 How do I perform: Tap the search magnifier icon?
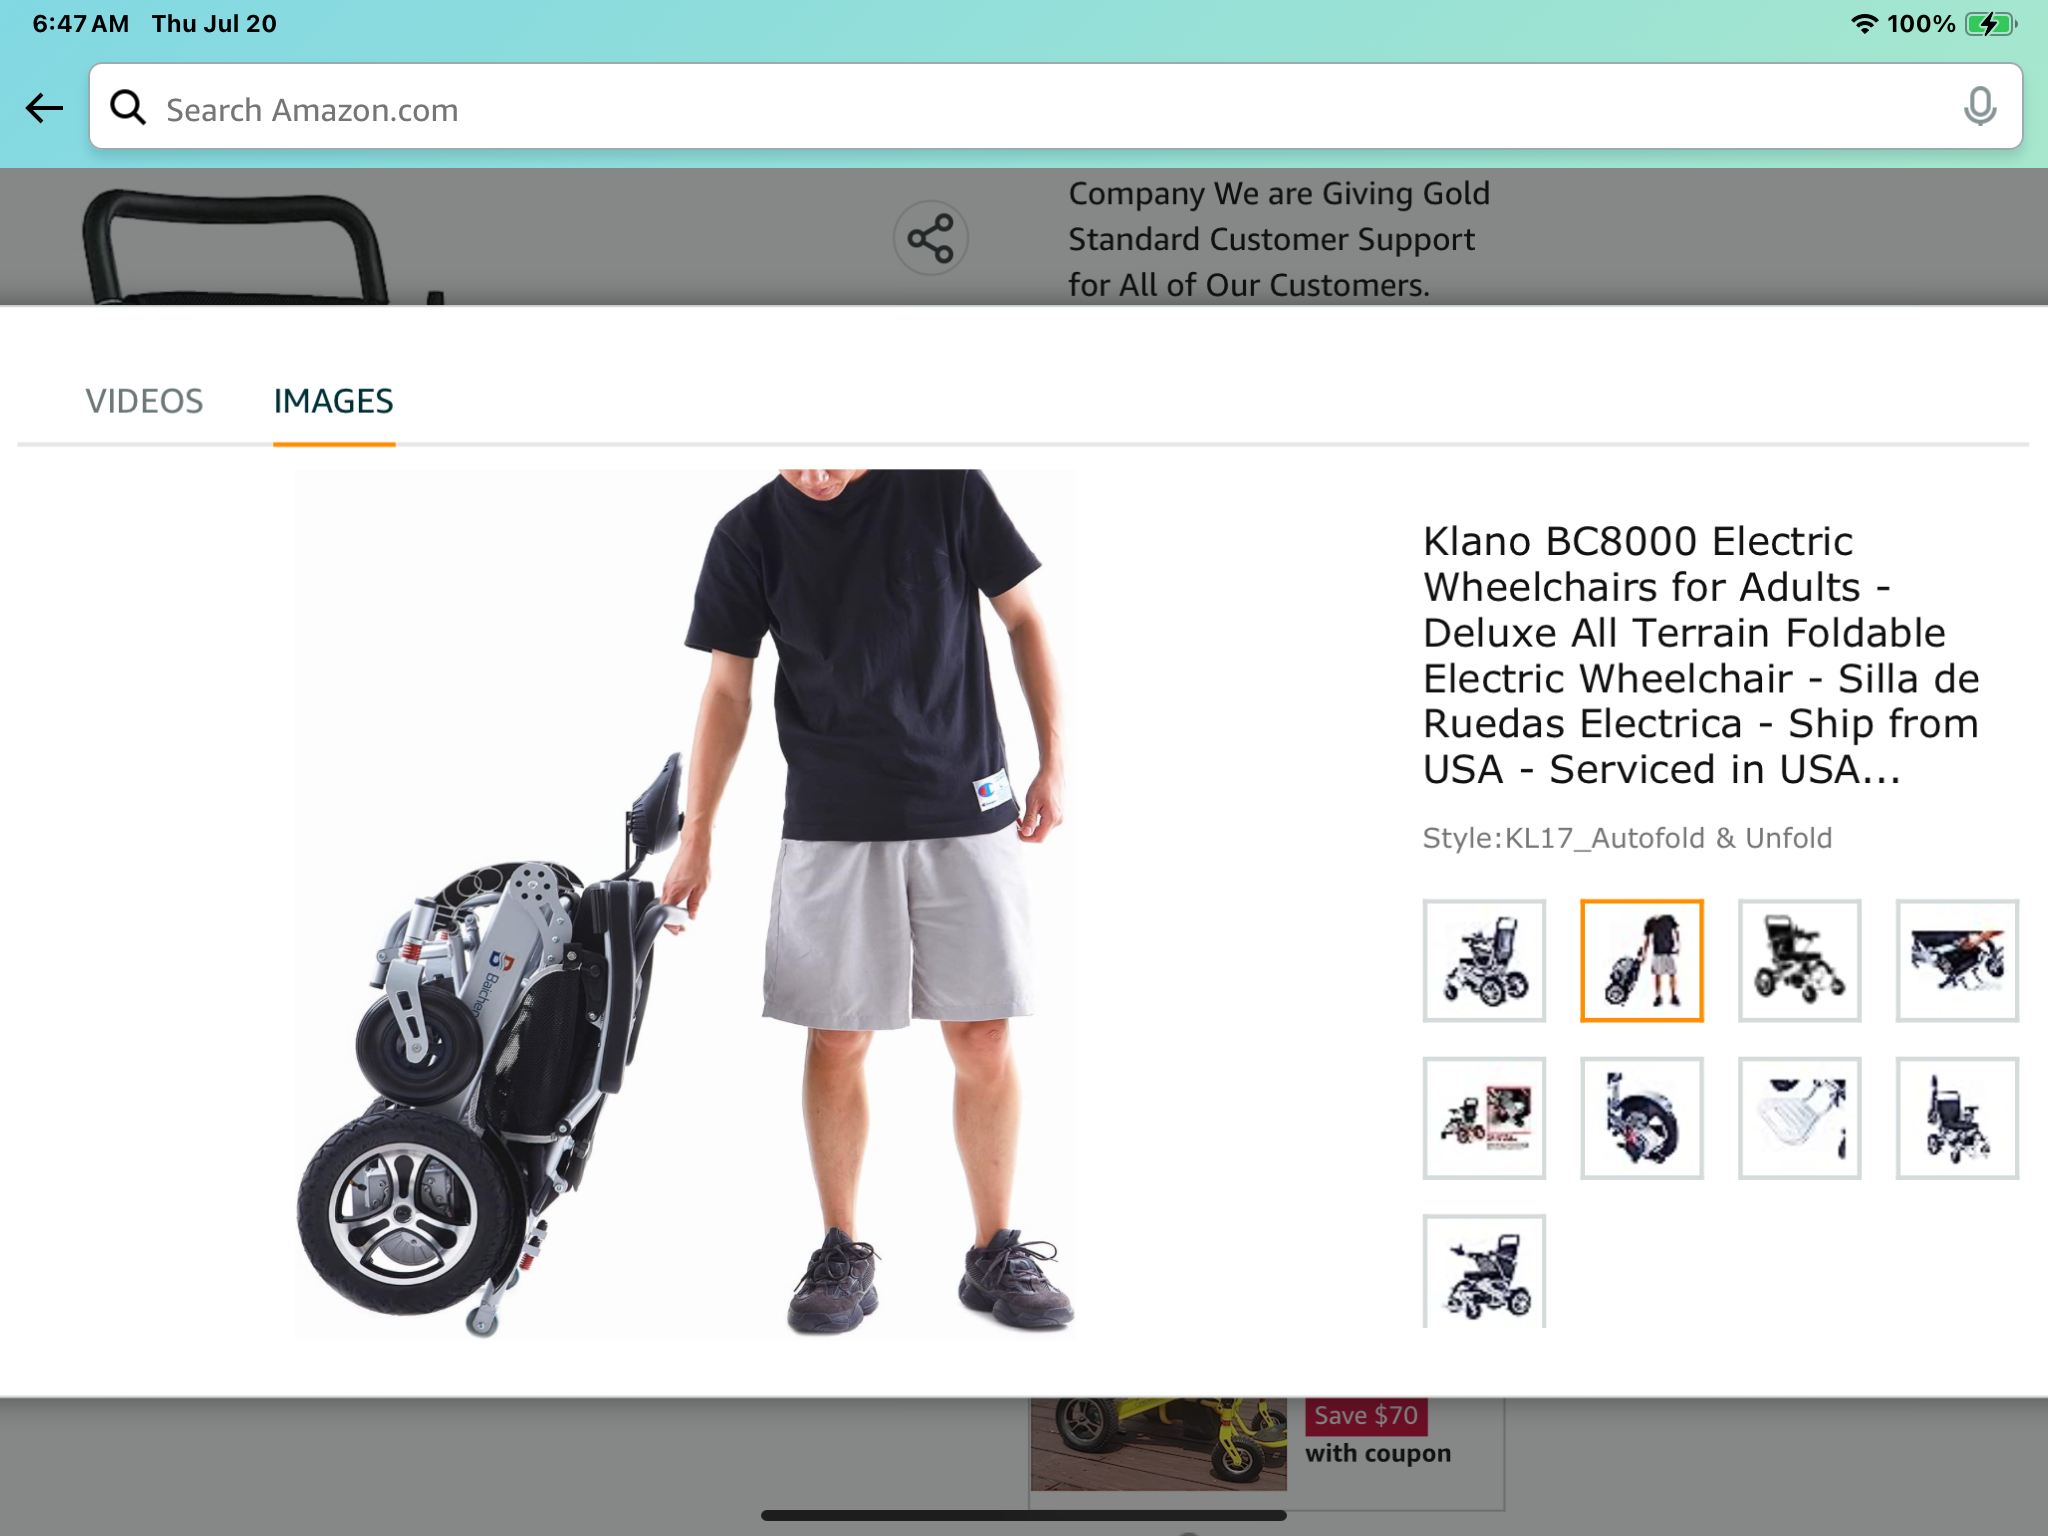(x=128, y=107)
